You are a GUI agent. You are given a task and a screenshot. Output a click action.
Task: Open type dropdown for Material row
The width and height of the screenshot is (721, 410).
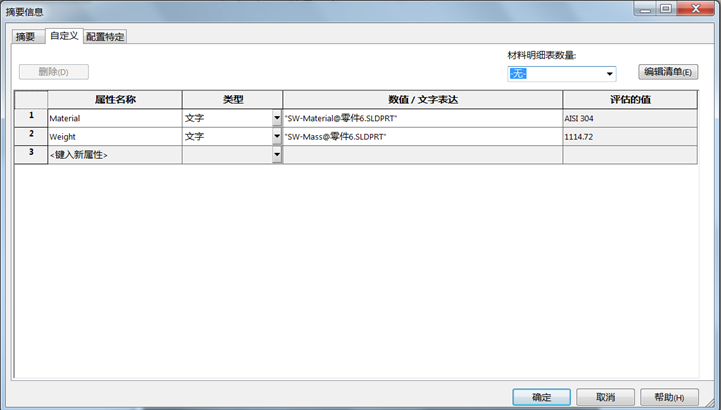[277, 118]
